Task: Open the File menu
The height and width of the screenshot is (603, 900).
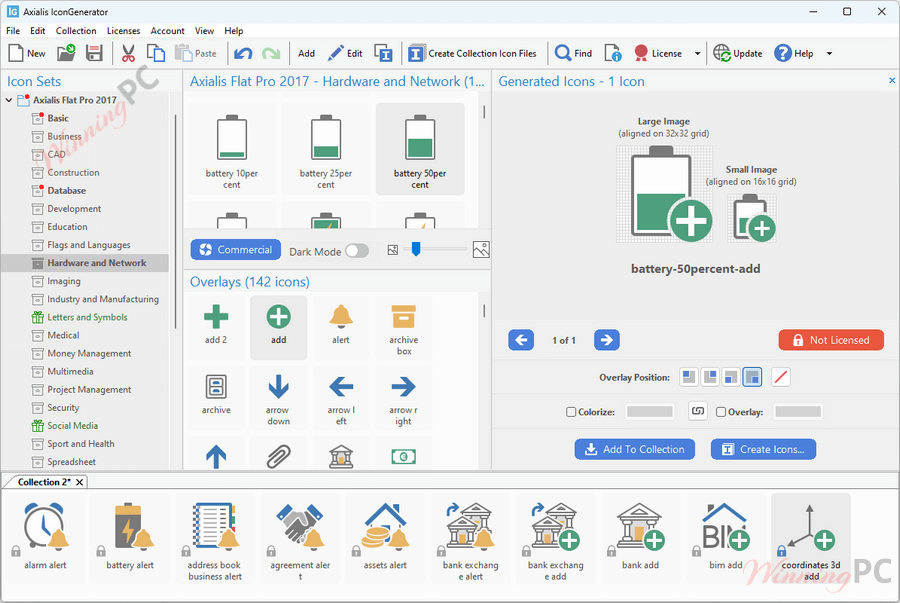Action: point(13,30)
